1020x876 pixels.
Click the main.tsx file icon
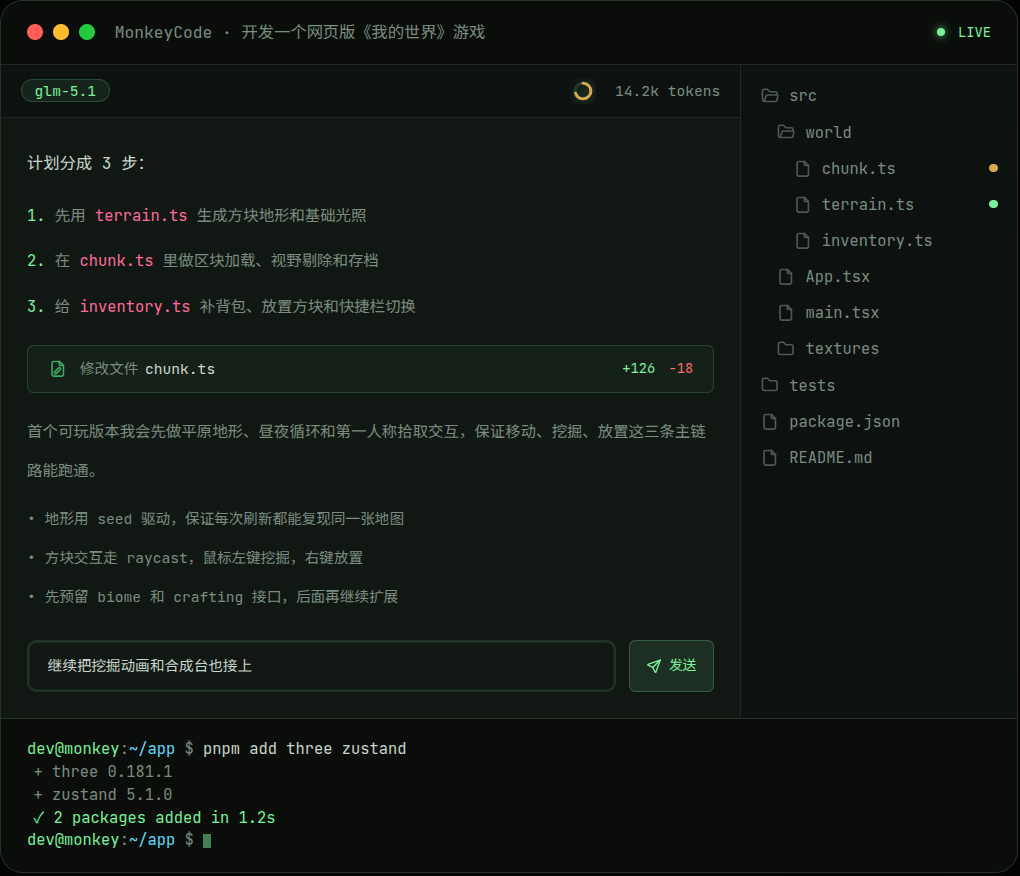click(786, 313)
